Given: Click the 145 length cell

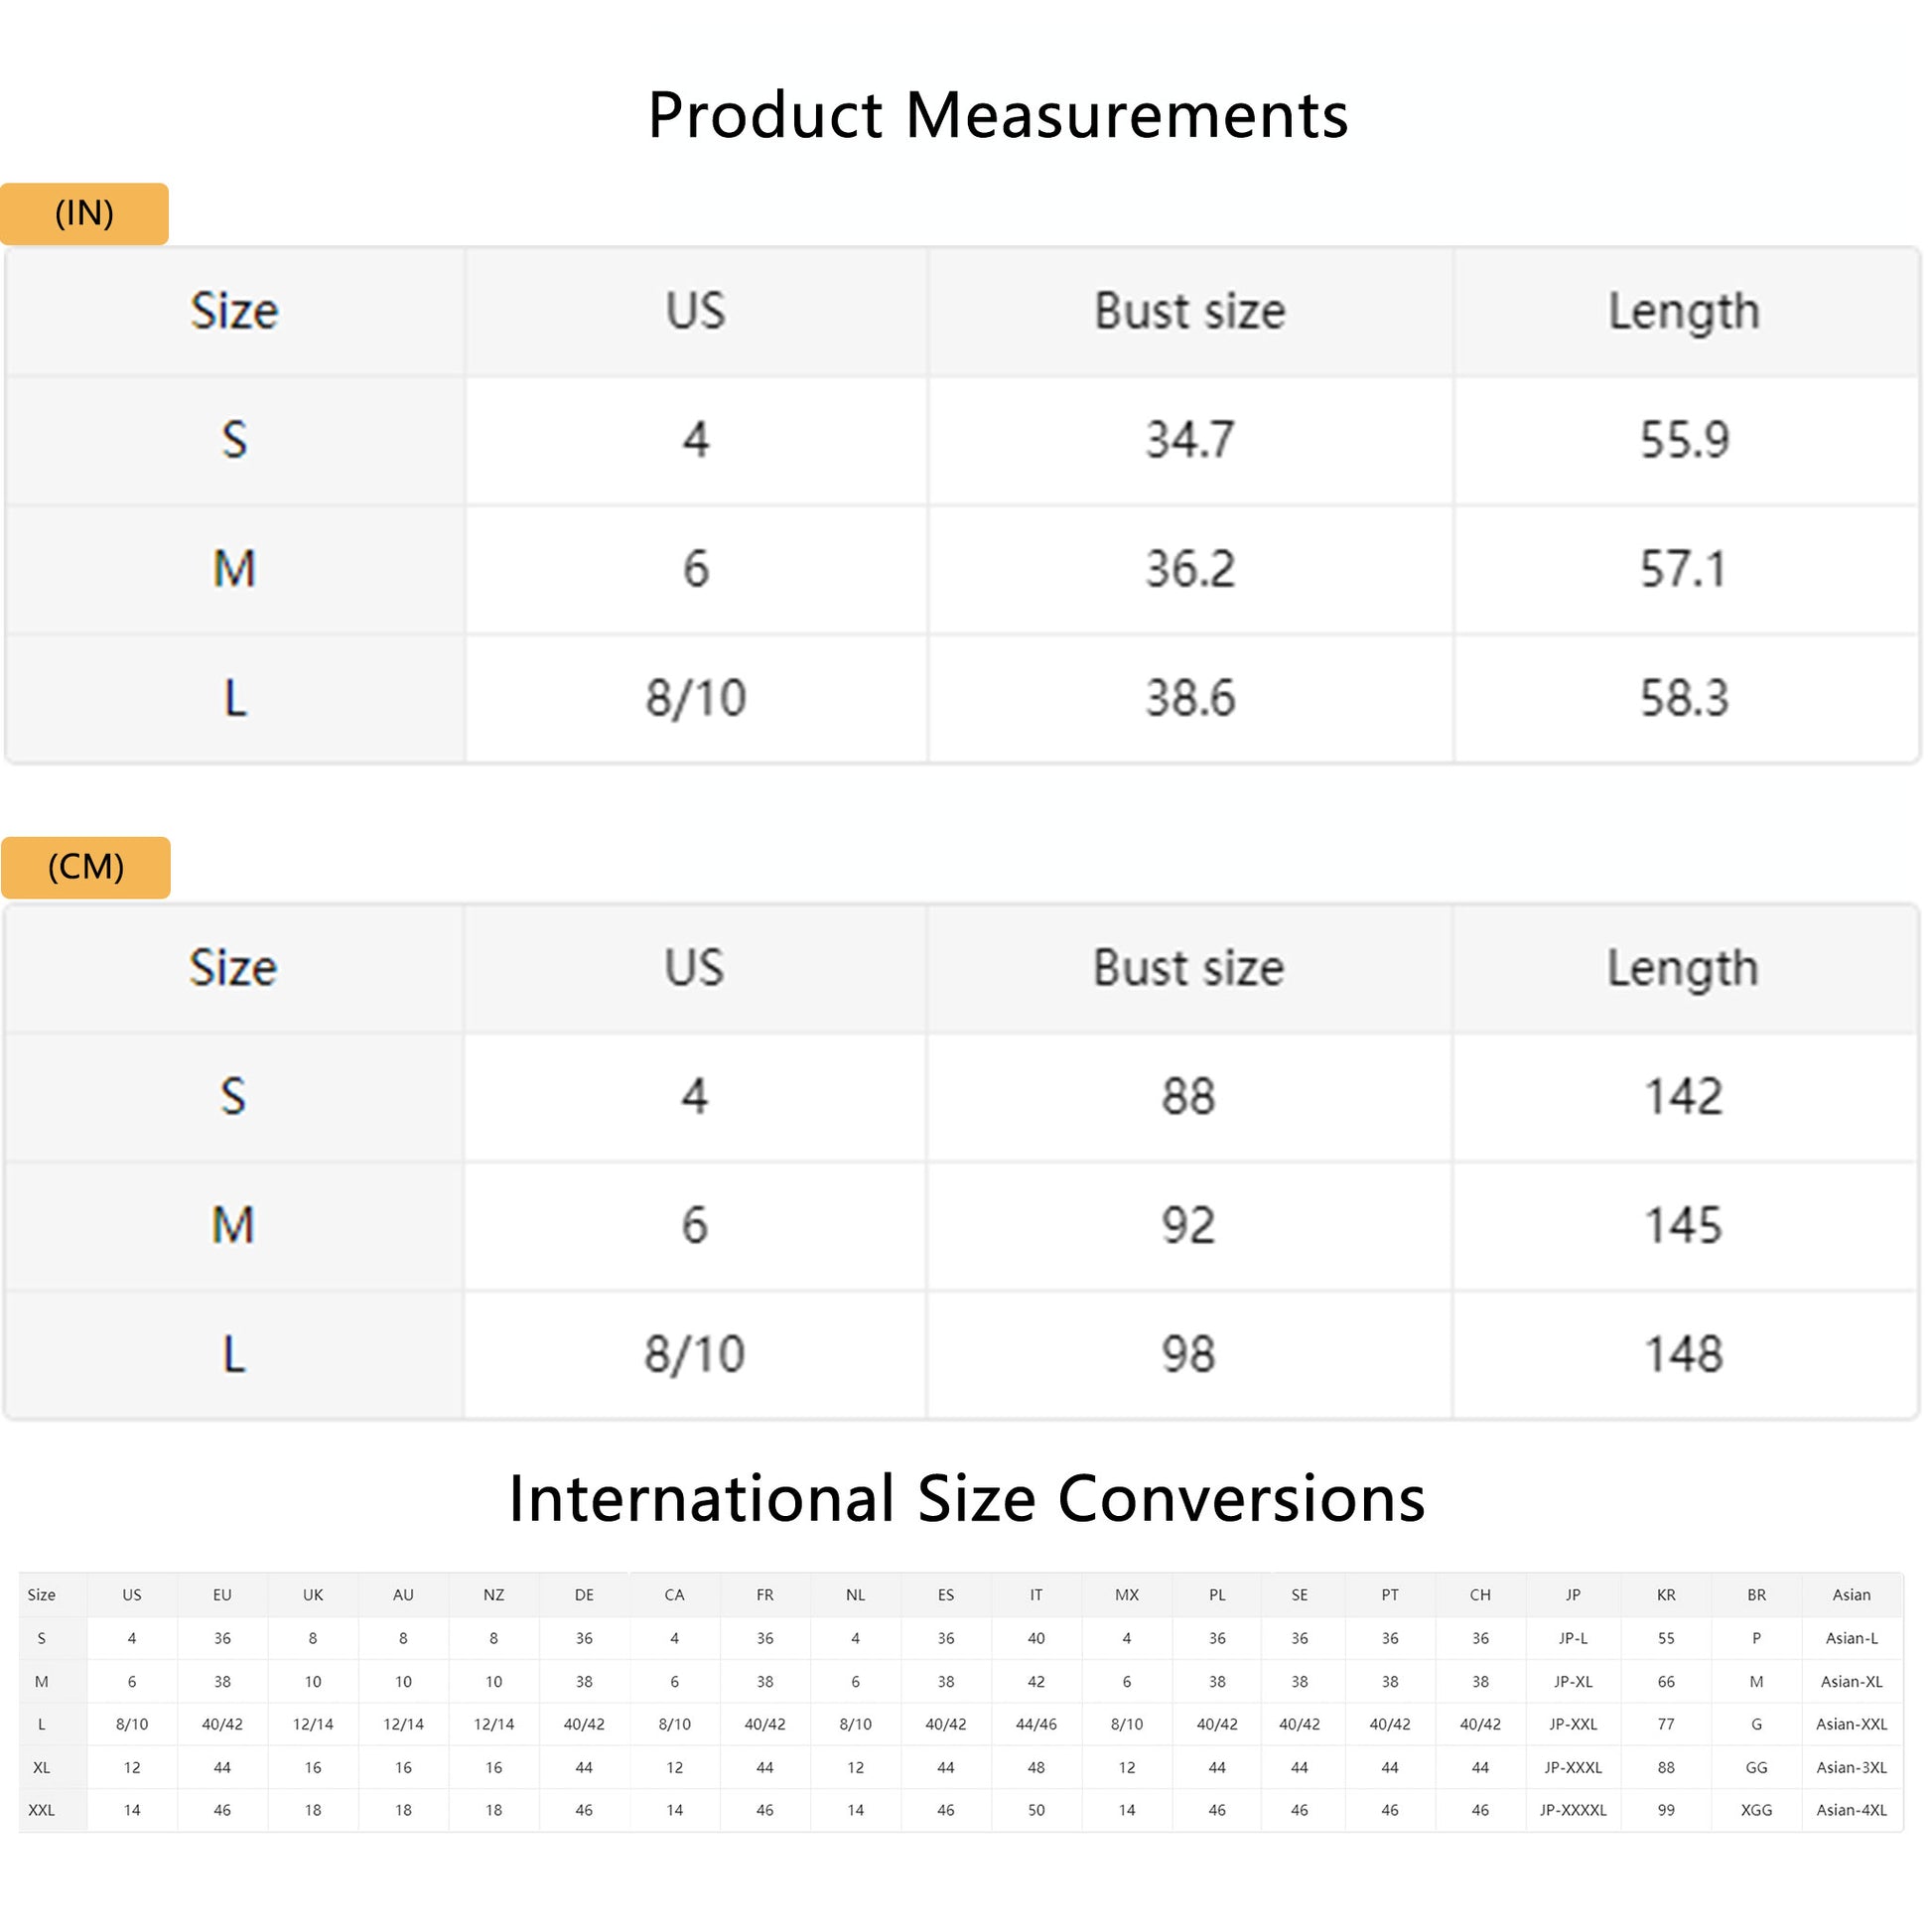Looking at the screenshot, I should [x=1682, y=1225].
